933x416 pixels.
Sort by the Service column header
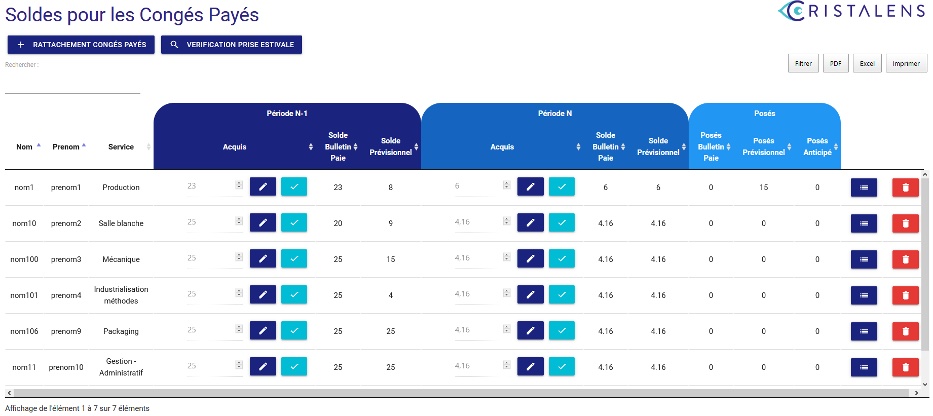121,147
